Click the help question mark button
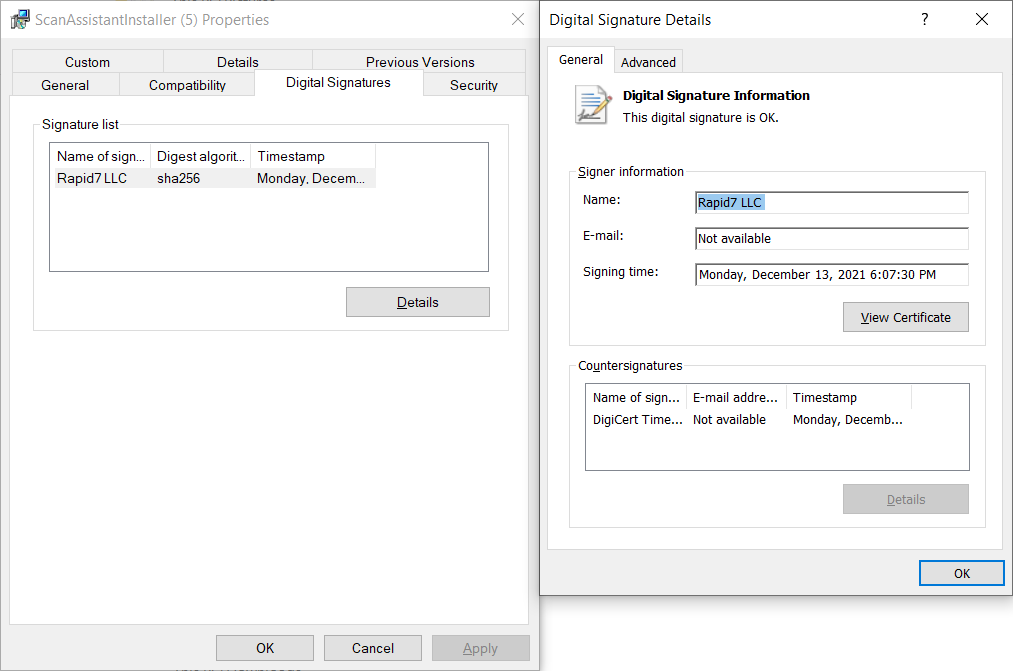 (924, 20)
